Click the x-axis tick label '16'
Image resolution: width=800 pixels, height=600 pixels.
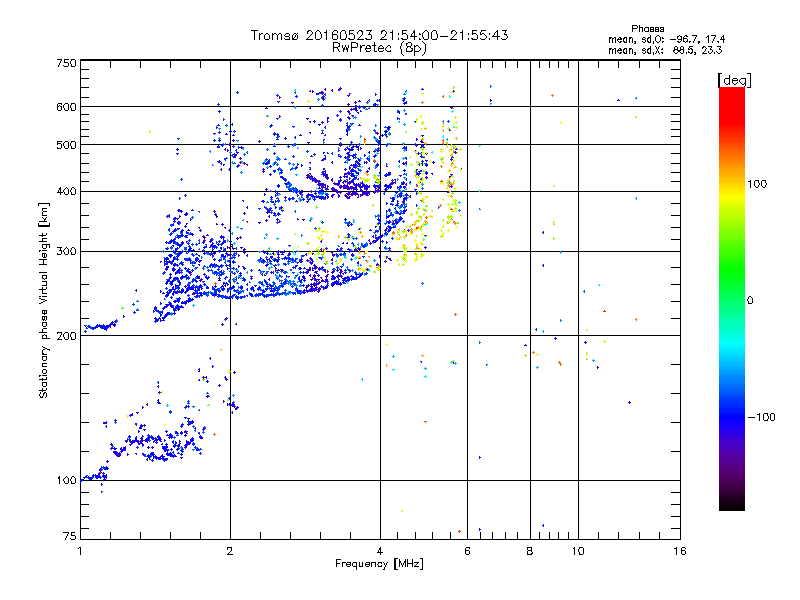point(680,551)
